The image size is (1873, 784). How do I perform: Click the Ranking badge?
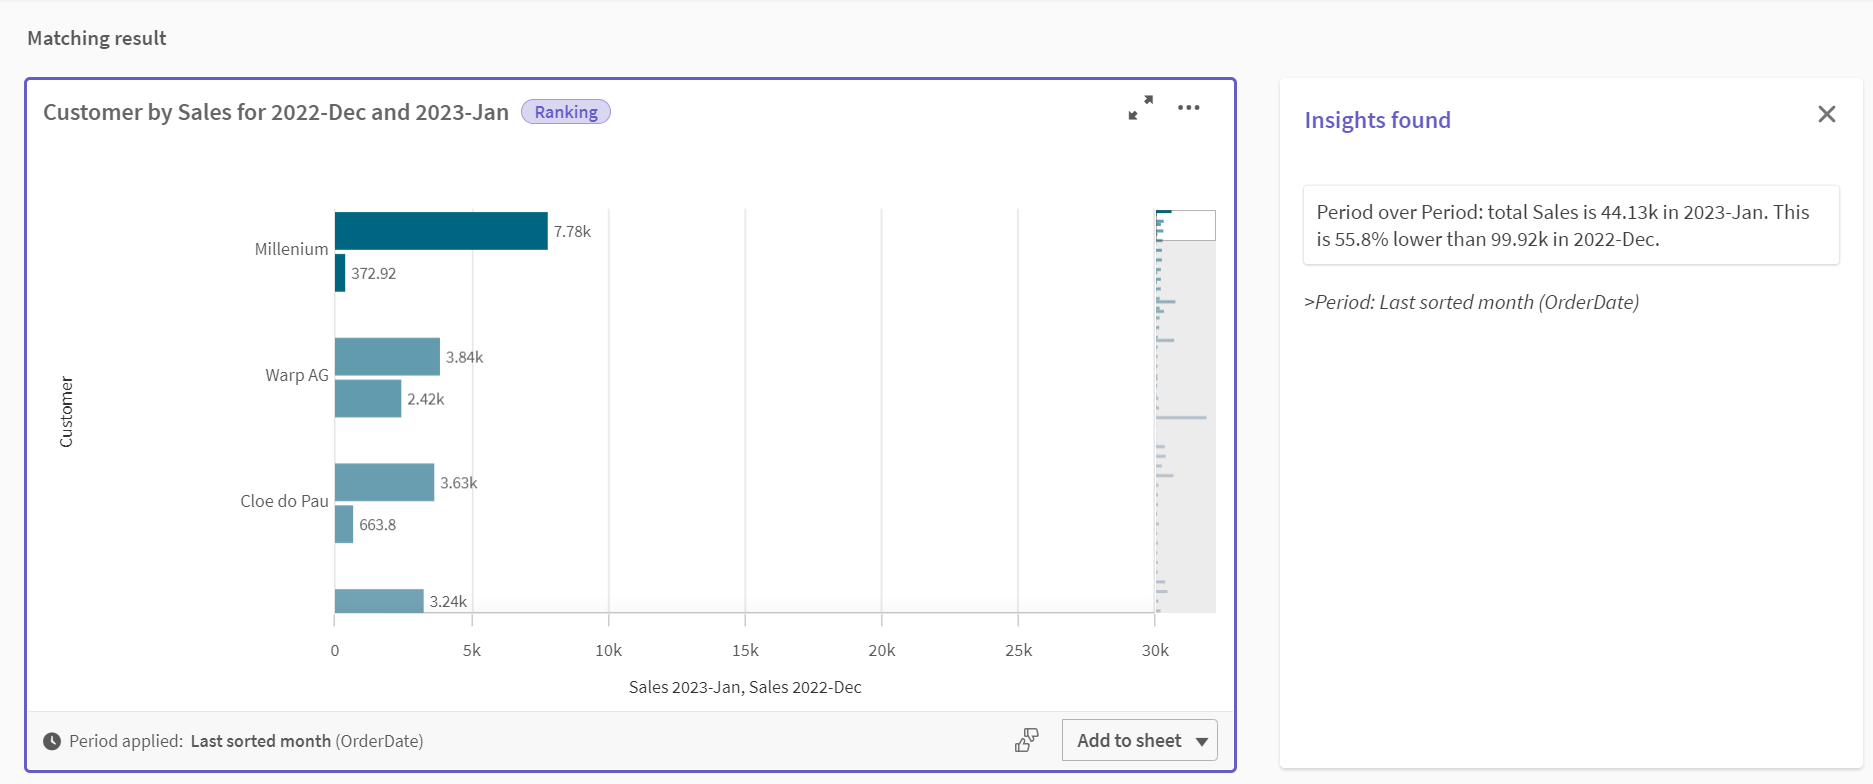[565, 112]
